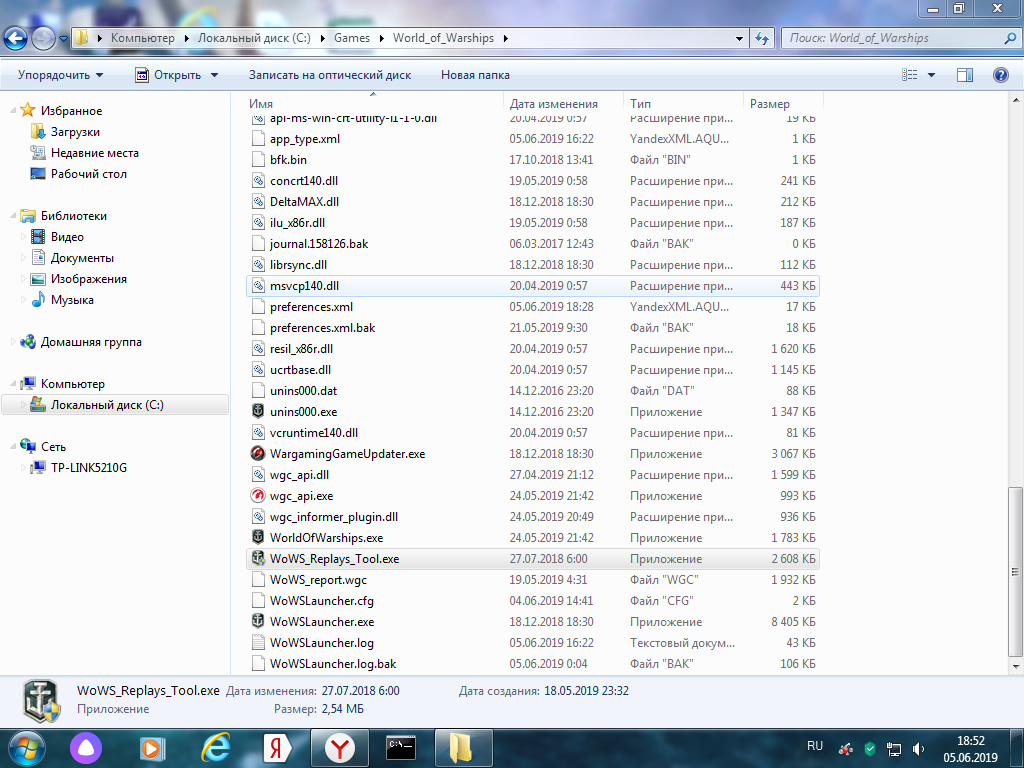This screenshot has width=1024, height=768.
Task: Sort by the Тип column header
Action: [x=684, y=103]
